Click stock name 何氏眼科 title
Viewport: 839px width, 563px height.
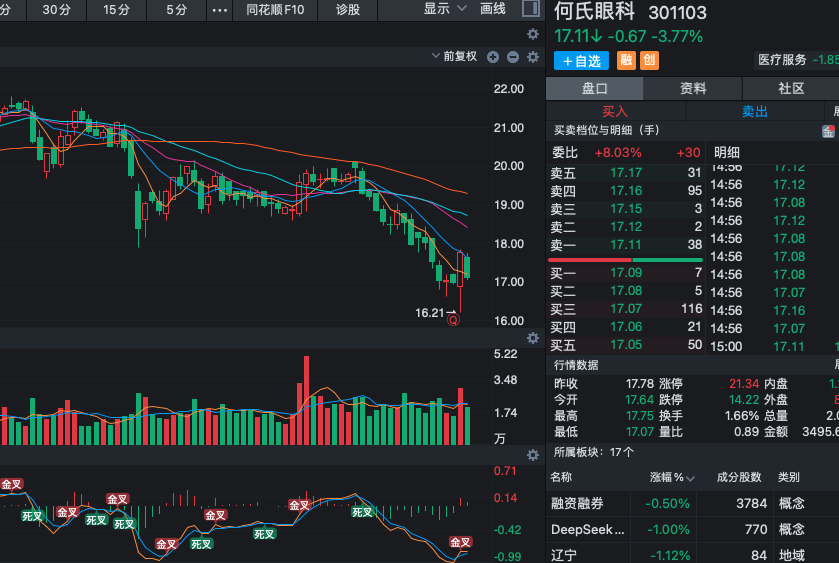click(x=594, y=11)
